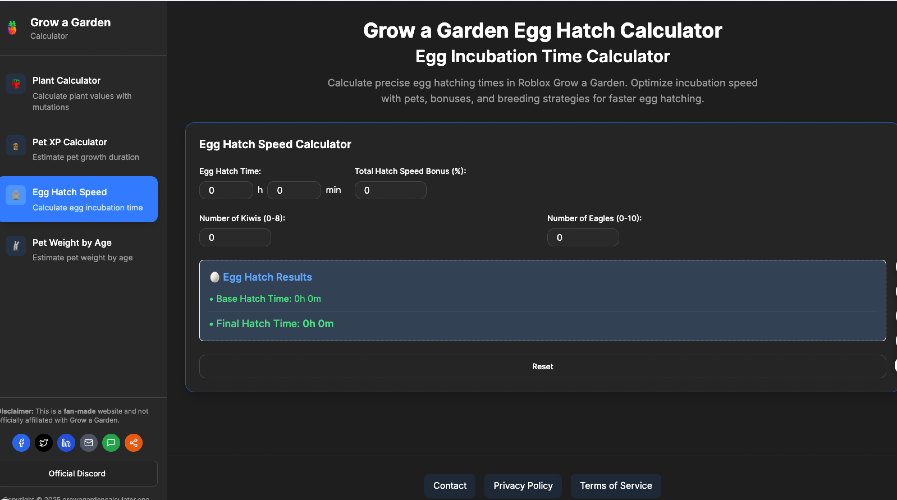Viewport: 897px width, 500px height.
Task: Click the Disclaimer text in the sidebar
Action: 74,415
